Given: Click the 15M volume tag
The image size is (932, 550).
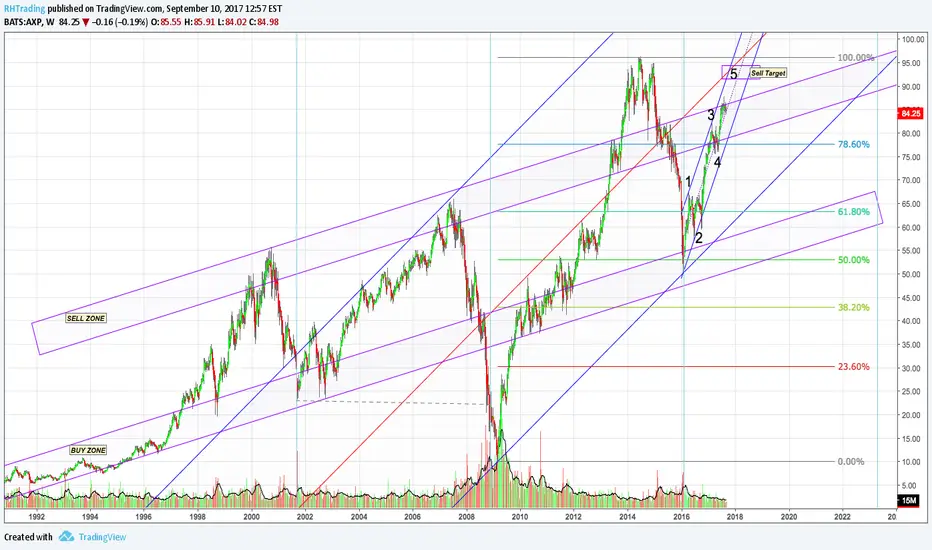Looking at the screenshot, I should pos(909,501).
